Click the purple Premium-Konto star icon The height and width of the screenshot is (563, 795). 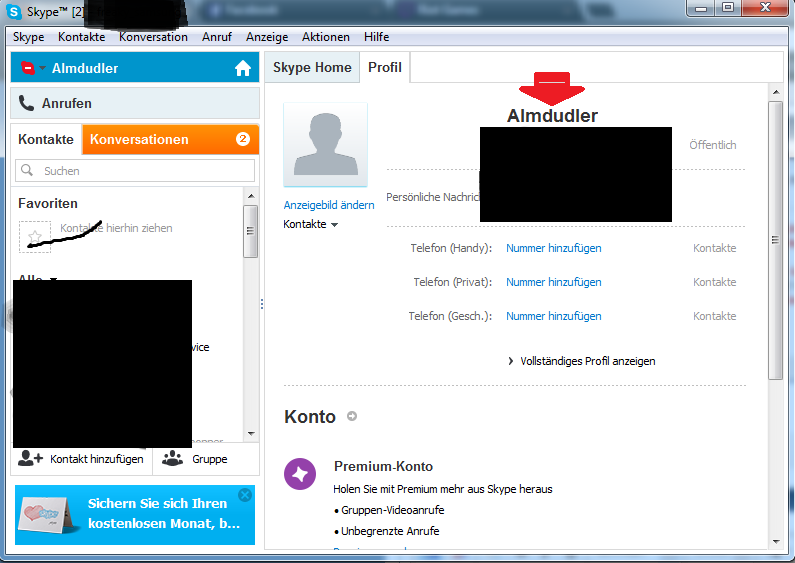click(x=300, y=474)
